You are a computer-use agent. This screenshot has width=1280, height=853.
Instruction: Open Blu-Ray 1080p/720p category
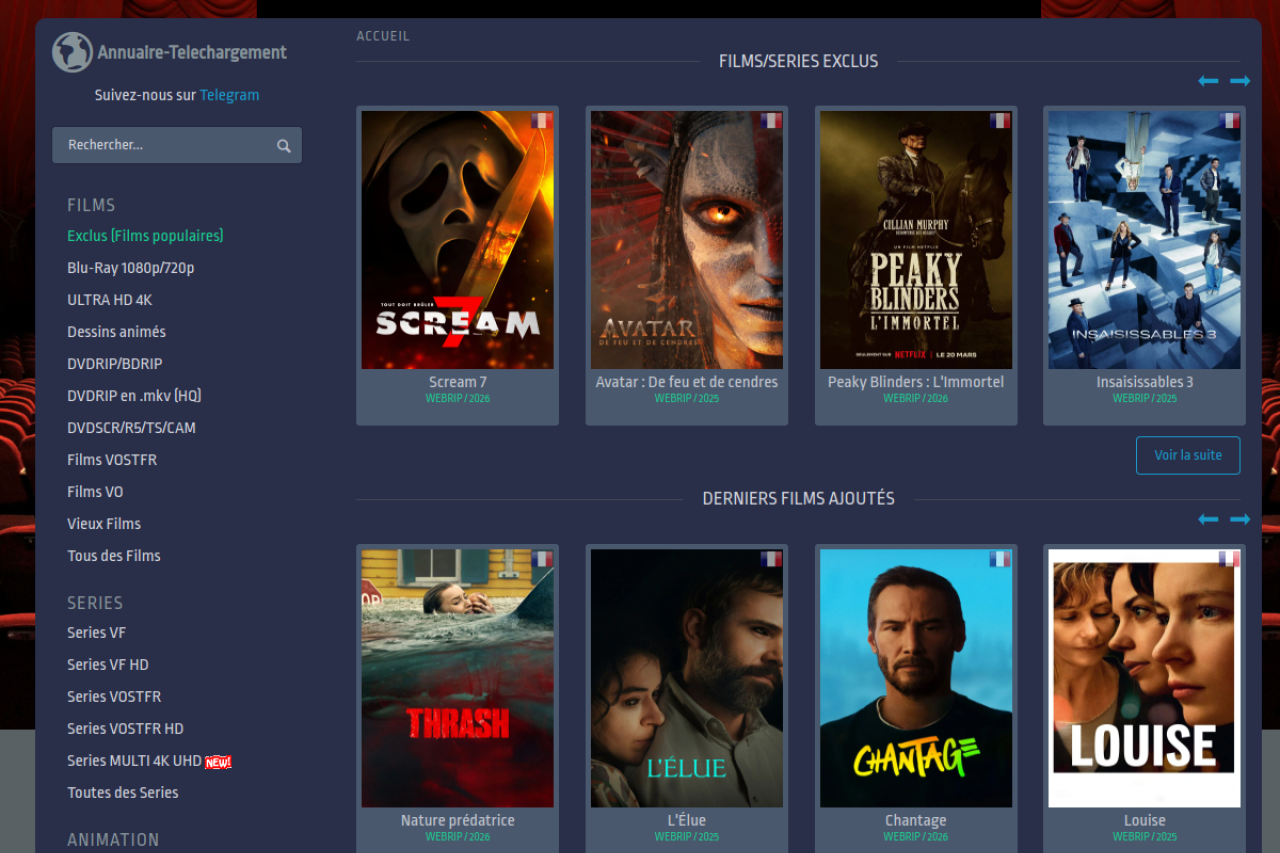(130, 268)
